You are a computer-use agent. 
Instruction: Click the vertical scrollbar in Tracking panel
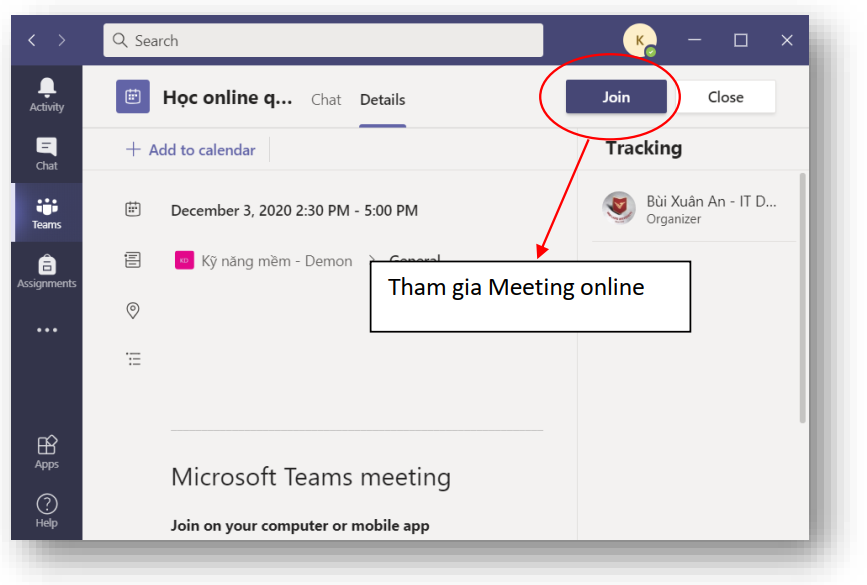point(802,300)
